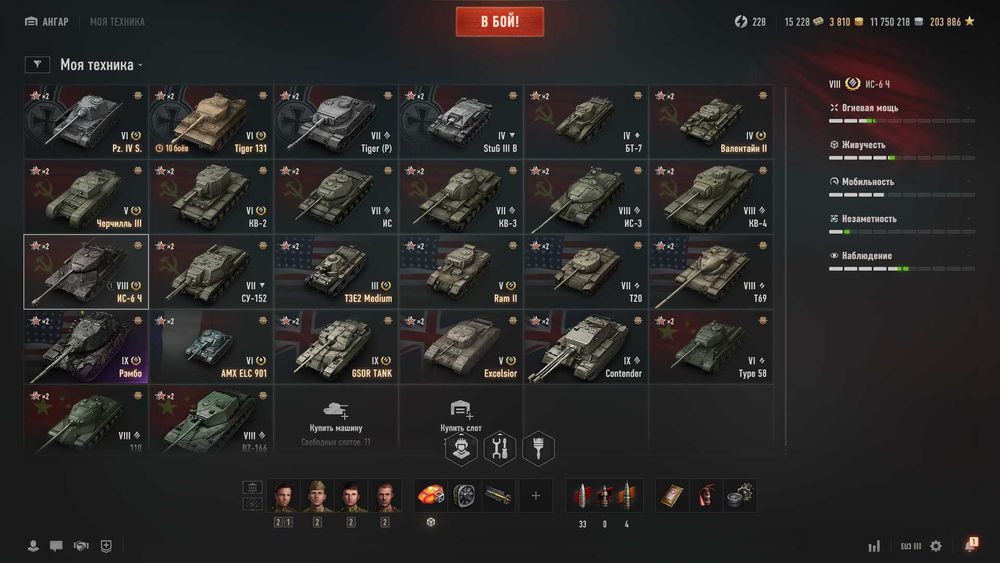
Task: Add equipment via empty plus slot
Action: tap(536, 495)
